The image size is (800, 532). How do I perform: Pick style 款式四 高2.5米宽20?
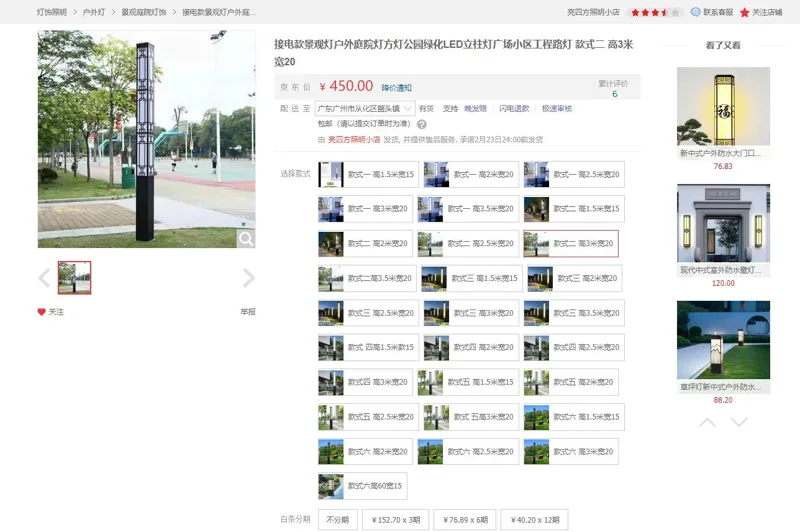click(574, 347)
